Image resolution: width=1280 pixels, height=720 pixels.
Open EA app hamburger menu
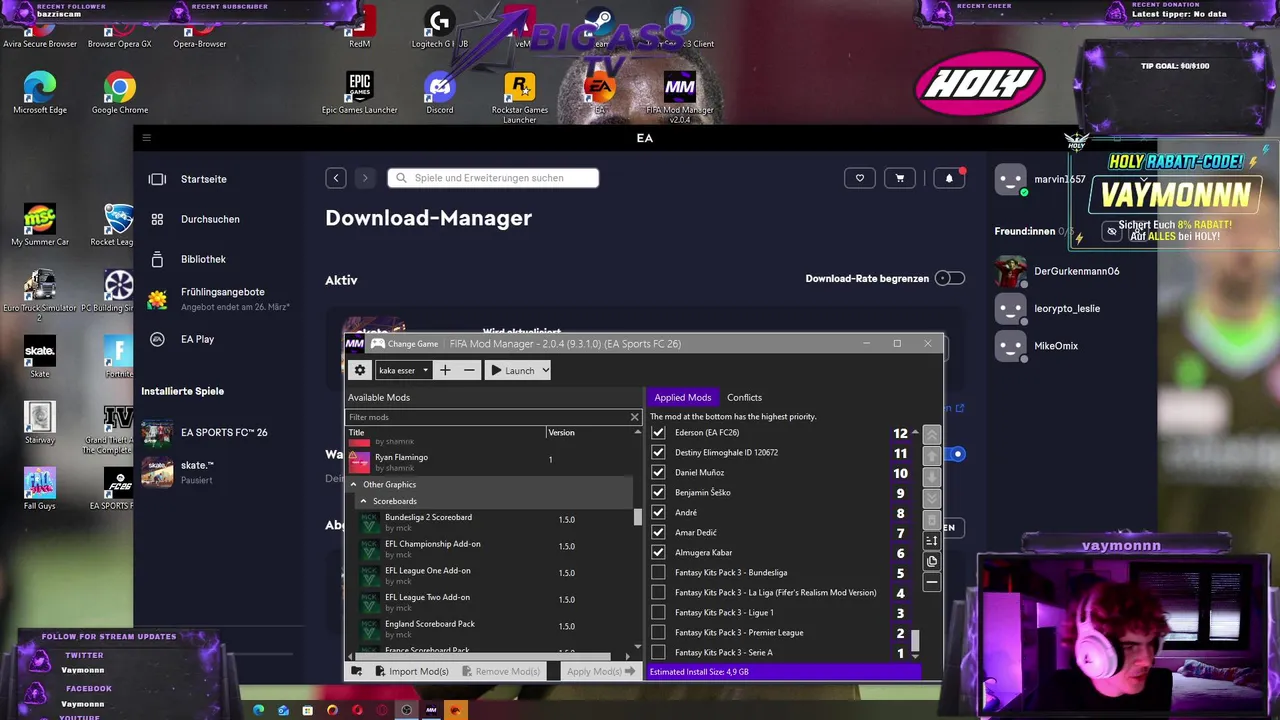(x=146, y=138)
